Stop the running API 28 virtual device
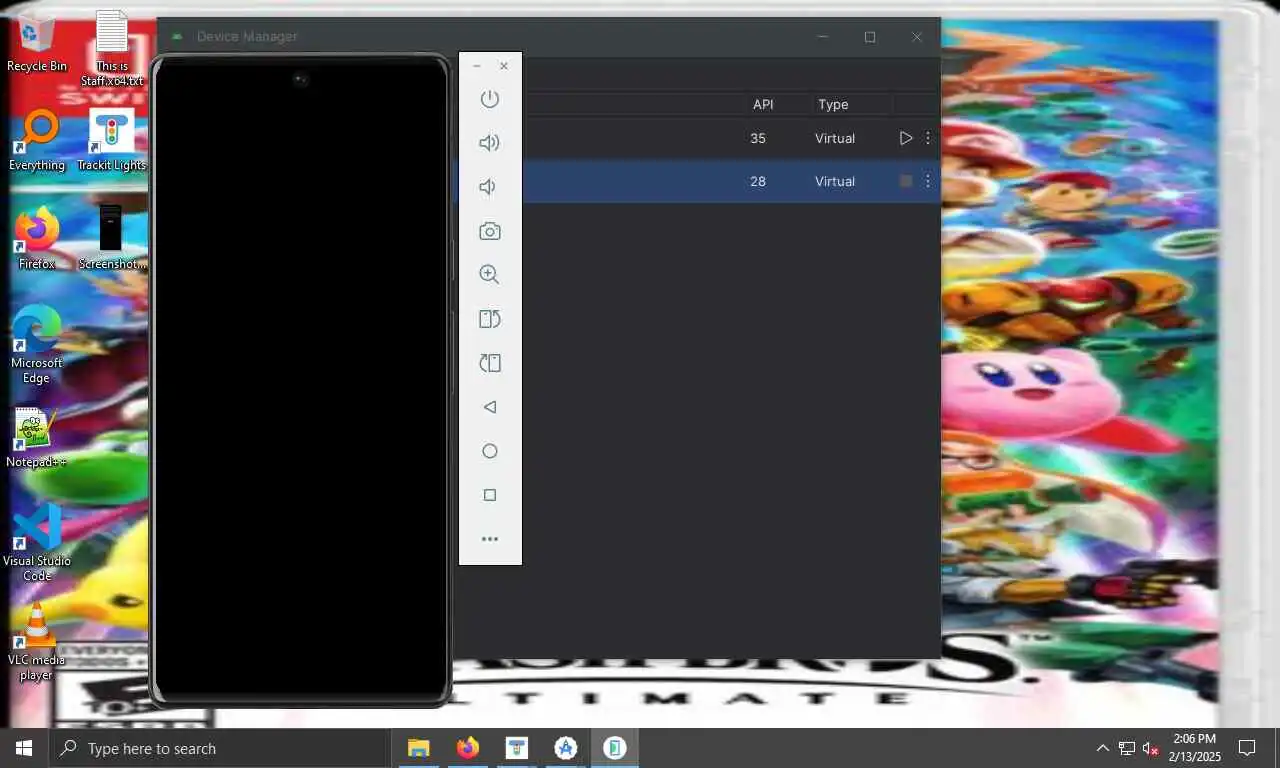Image resolution: width=1280 pixels, height=768 pixels. tap(905, 181)
